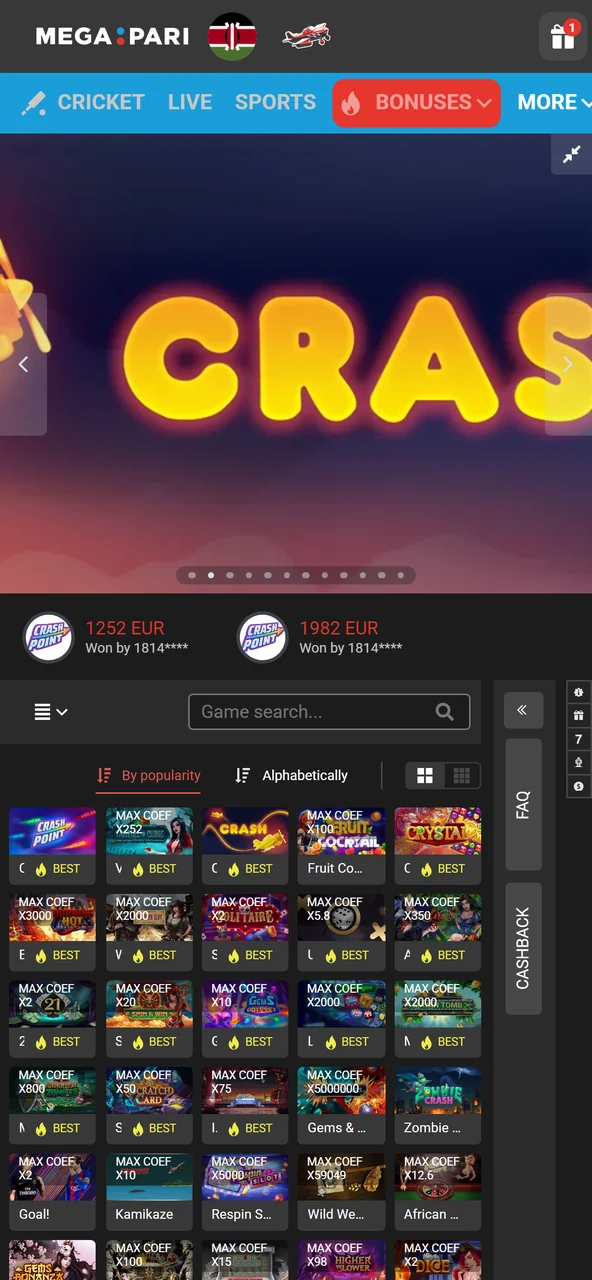The height and width of the screenshot is (1280, 592).
Task: Select the last banner carousel dot
Action: pyautogui.click(x=401, y=575)
